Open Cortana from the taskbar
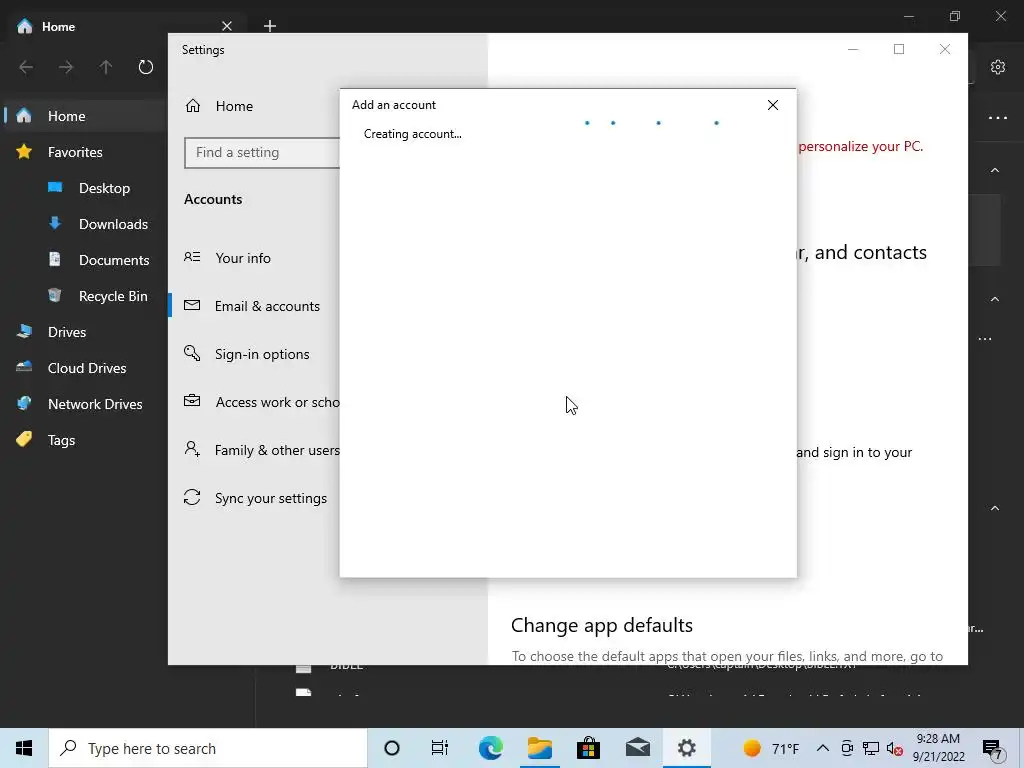1024x768 pixels. pyautogui.click(x=392, y=748)
